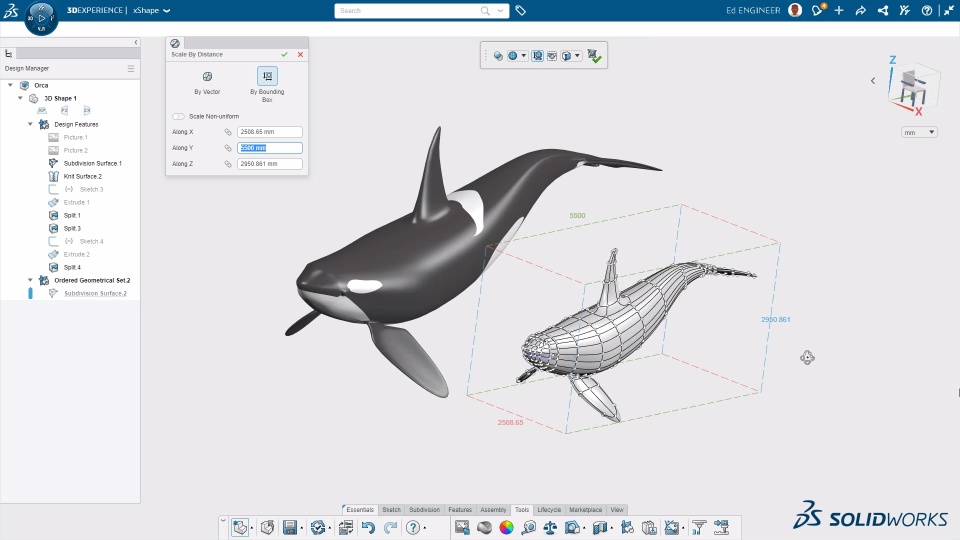Open the cube view dropdown in context toolbar
Image resolution: width=960 pixels, height=540 pixels.
[x=577, y=56]
